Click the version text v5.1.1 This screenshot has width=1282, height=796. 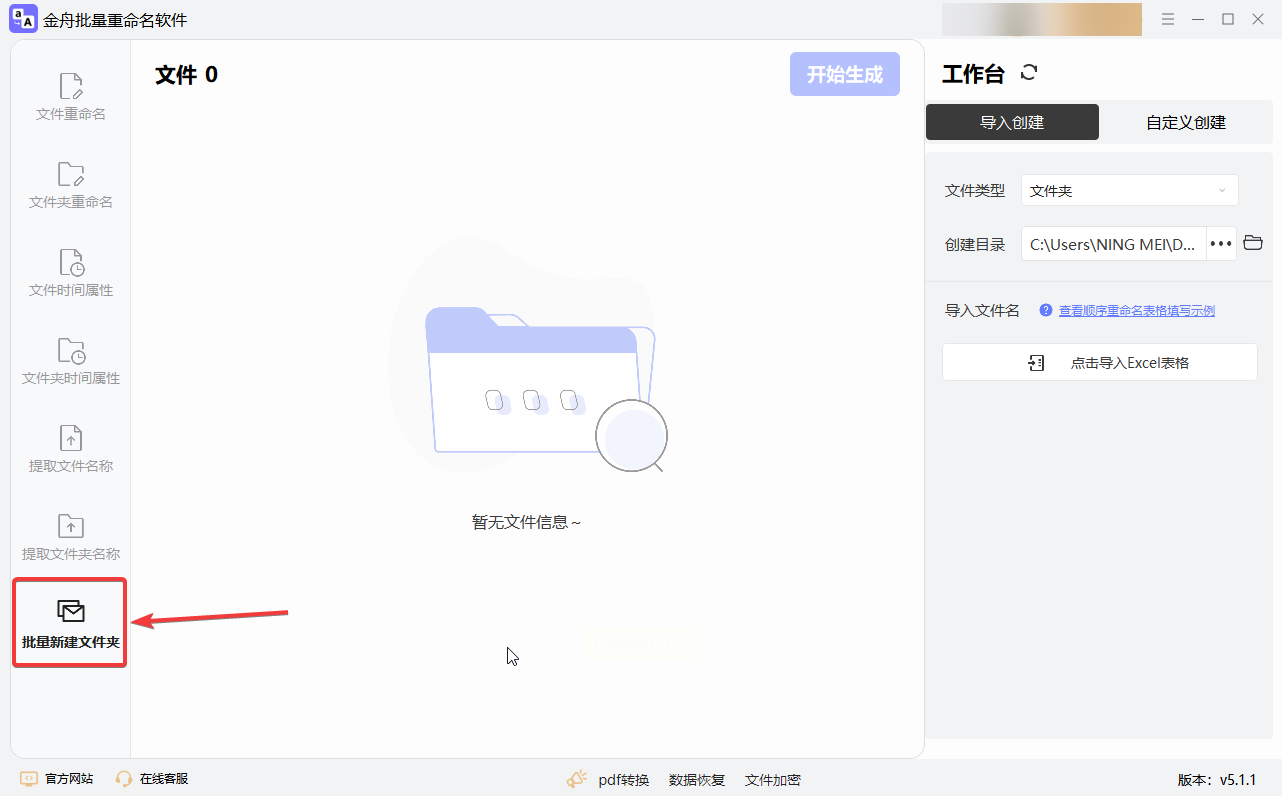1217,780
